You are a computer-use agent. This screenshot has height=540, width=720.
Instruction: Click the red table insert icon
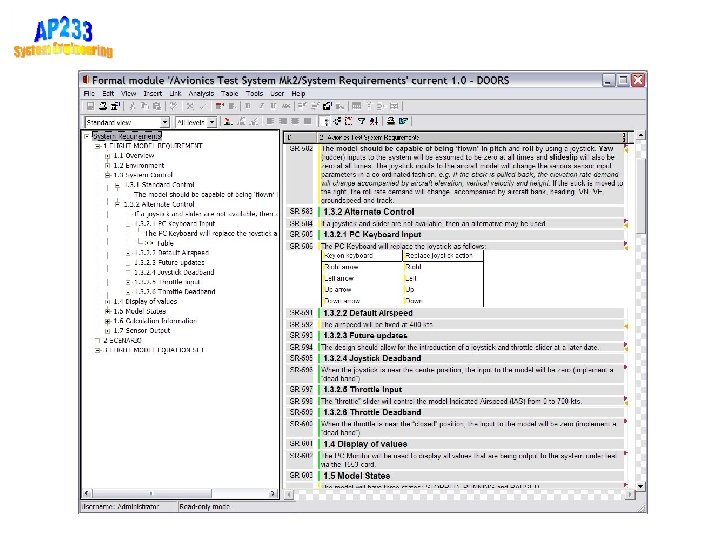(220, 106)
